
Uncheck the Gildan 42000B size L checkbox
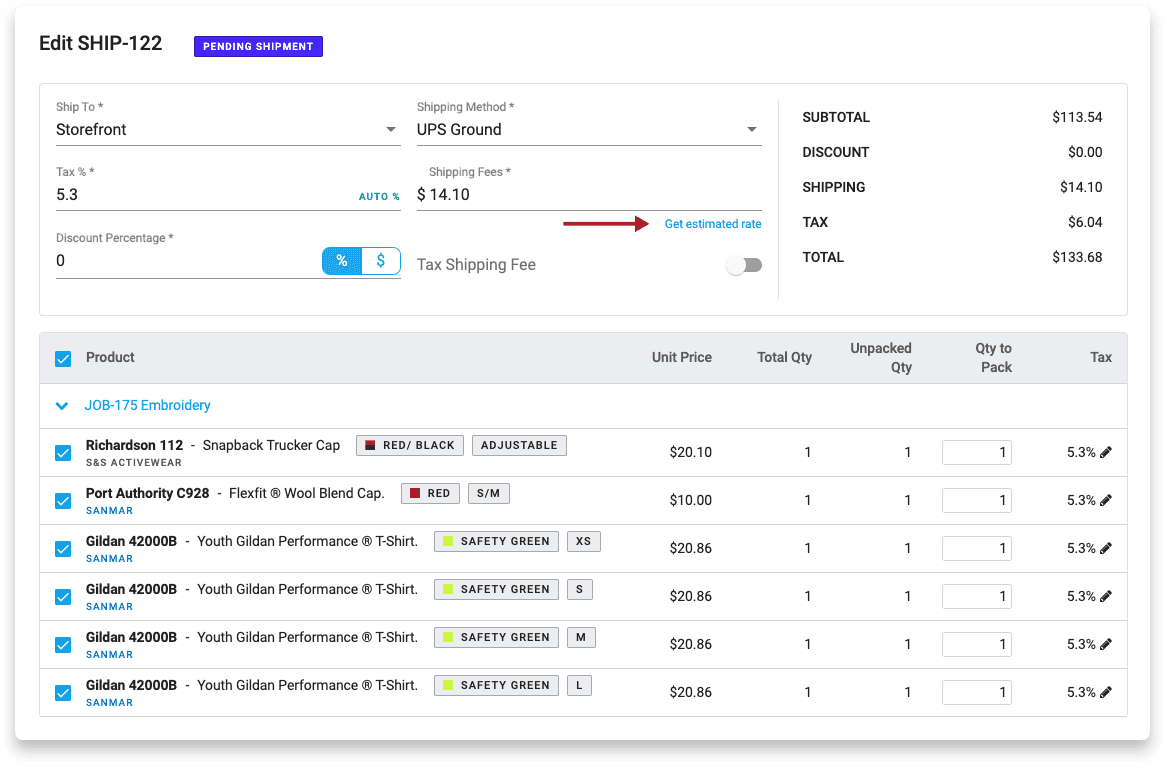pos(63,693)
